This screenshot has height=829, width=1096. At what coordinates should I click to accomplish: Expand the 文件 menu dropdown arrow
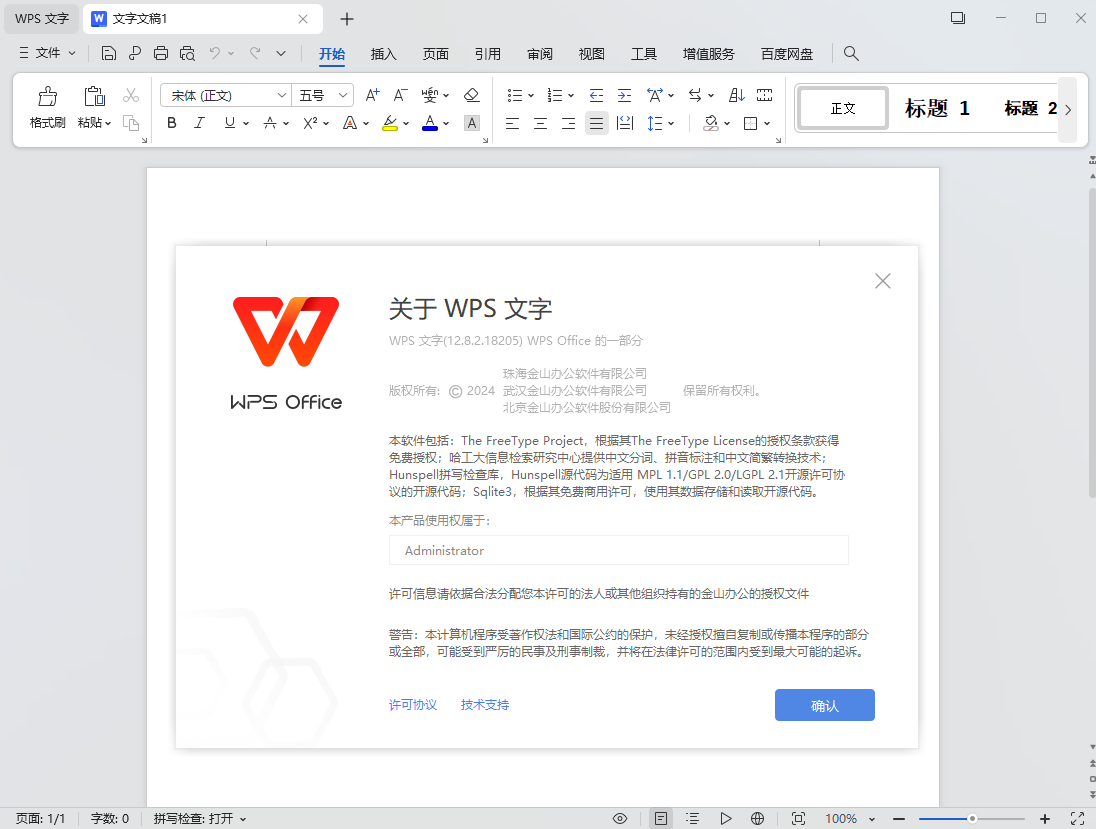[72, 53]
